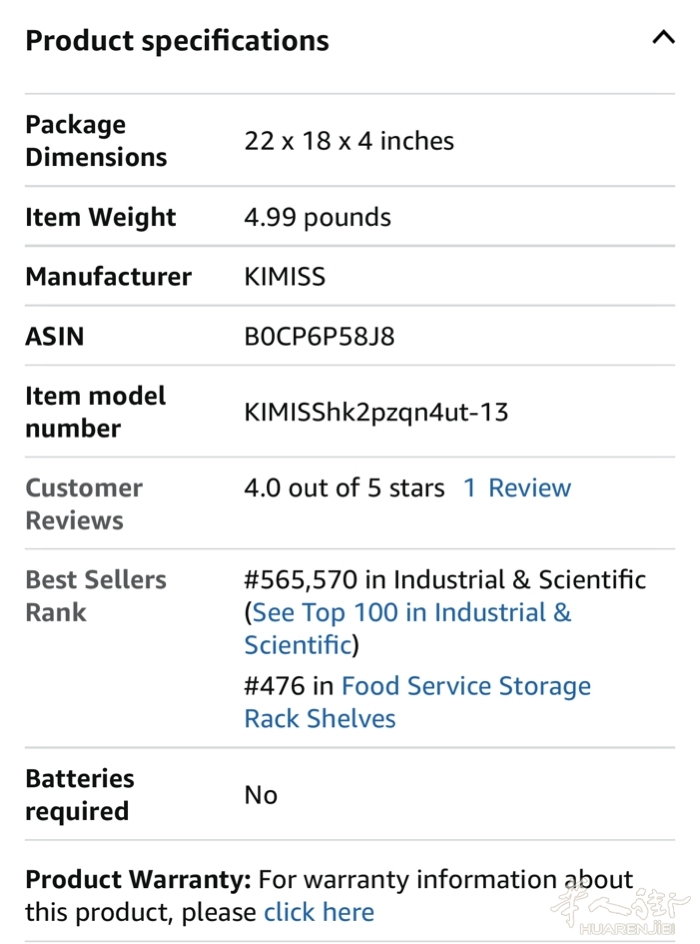Image resolution: width=700 pixels, height=944 pixels.
Task: Click the Product specifications heading
Action: point(177,41)
